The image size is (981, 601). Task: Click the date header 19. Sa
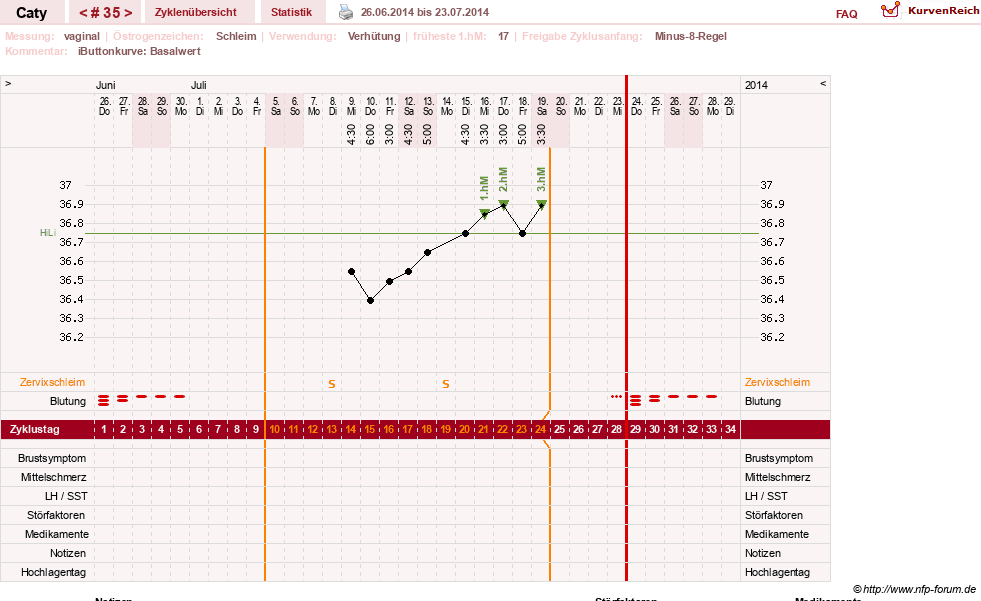[542, 106]
